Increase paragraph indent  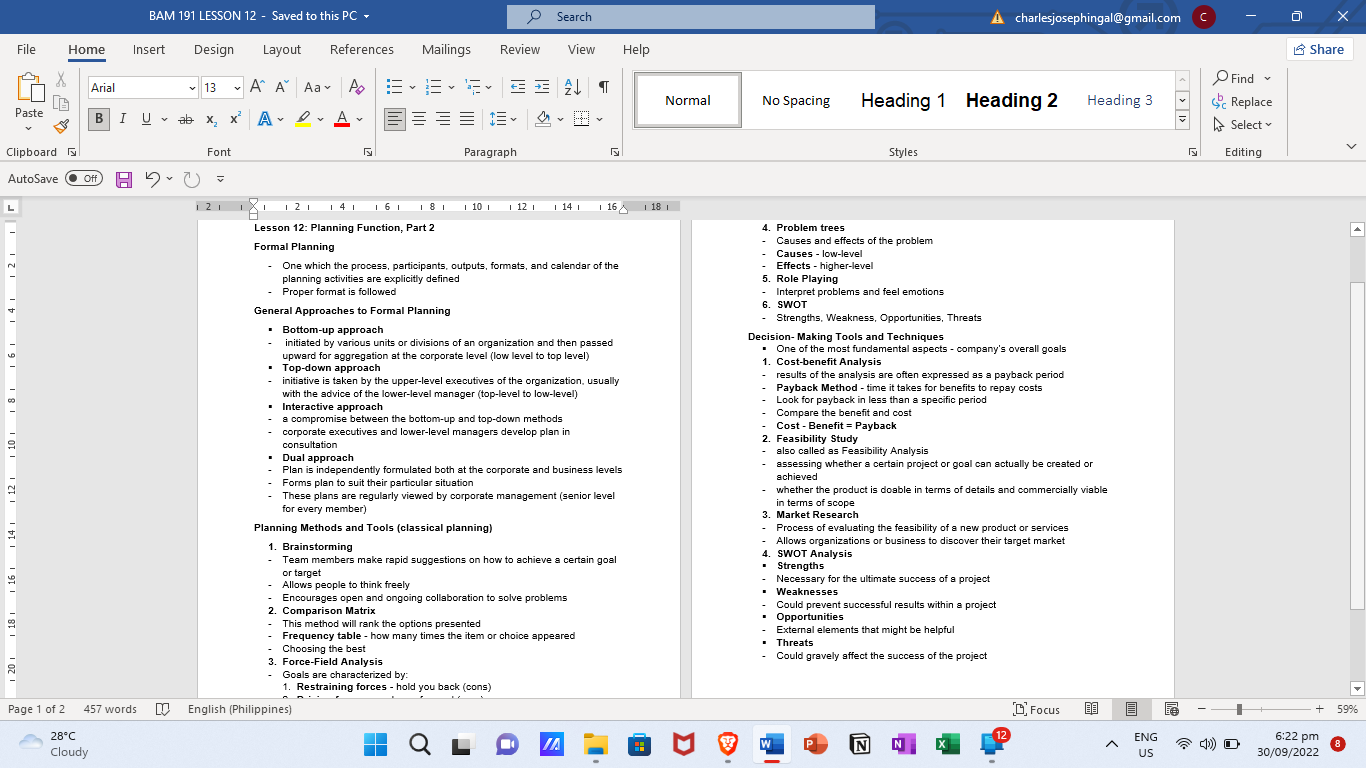coord(541,88)
